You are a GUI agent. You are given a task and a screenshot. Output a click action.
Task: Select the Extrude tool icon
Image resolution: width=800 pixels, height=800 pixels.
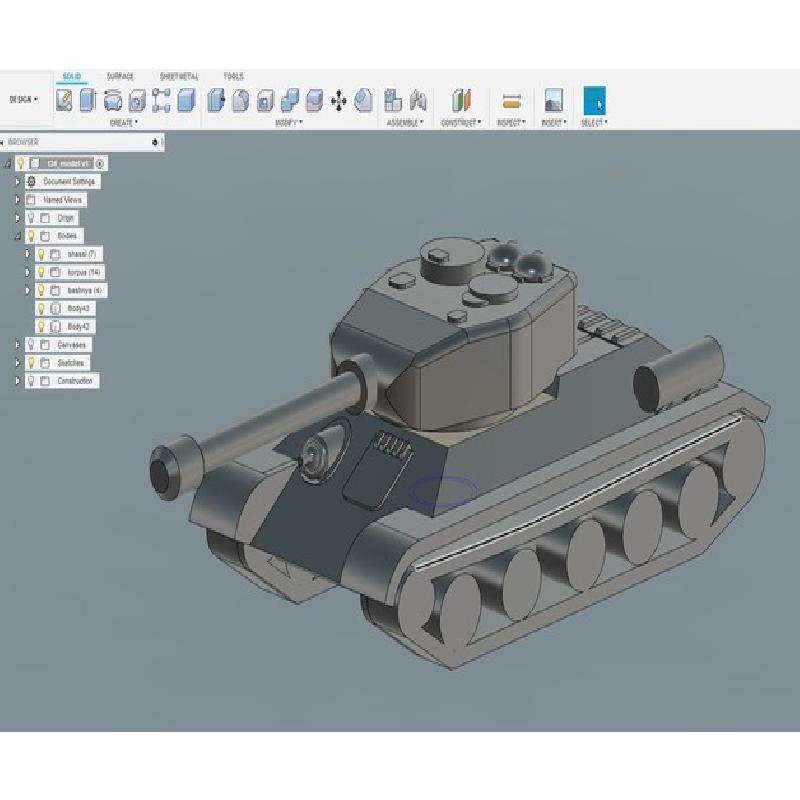click(87, 100)
